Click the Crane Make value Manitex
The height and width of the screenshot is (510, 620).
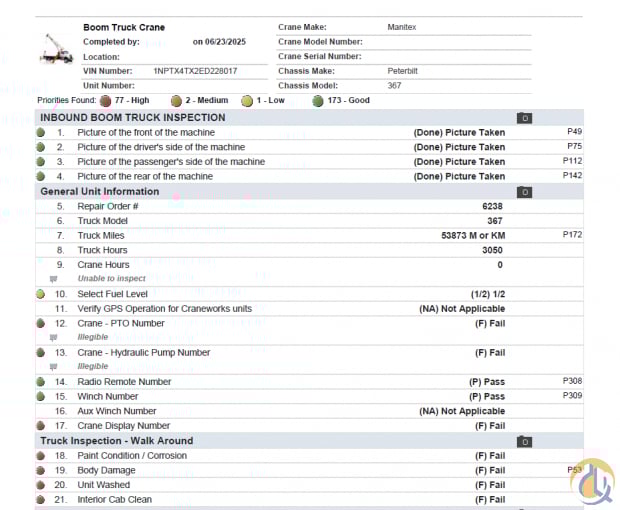coord(402,27)
